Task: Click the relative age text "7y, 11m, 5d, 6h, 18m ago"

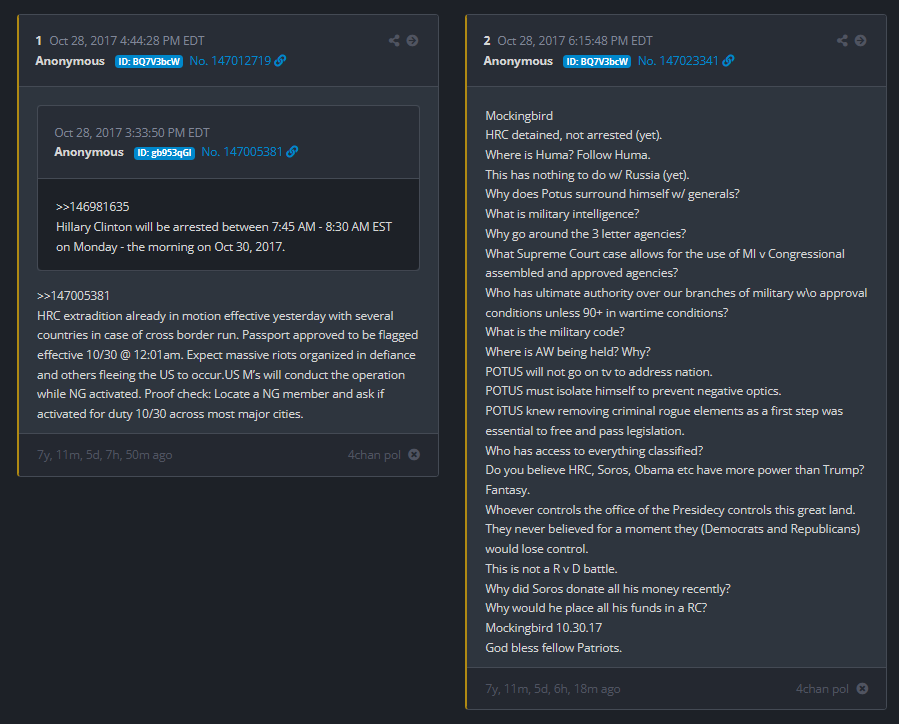Action: [552, 689]
